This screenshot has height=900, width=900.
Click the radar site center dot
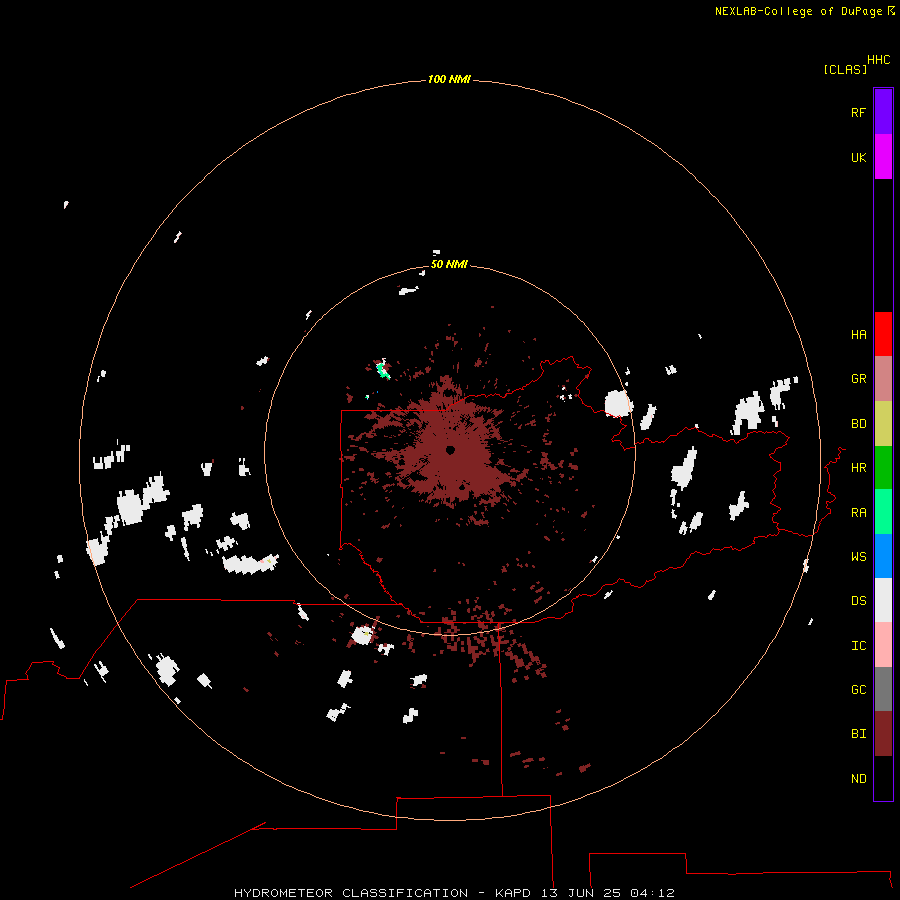(x=450, y=449)
